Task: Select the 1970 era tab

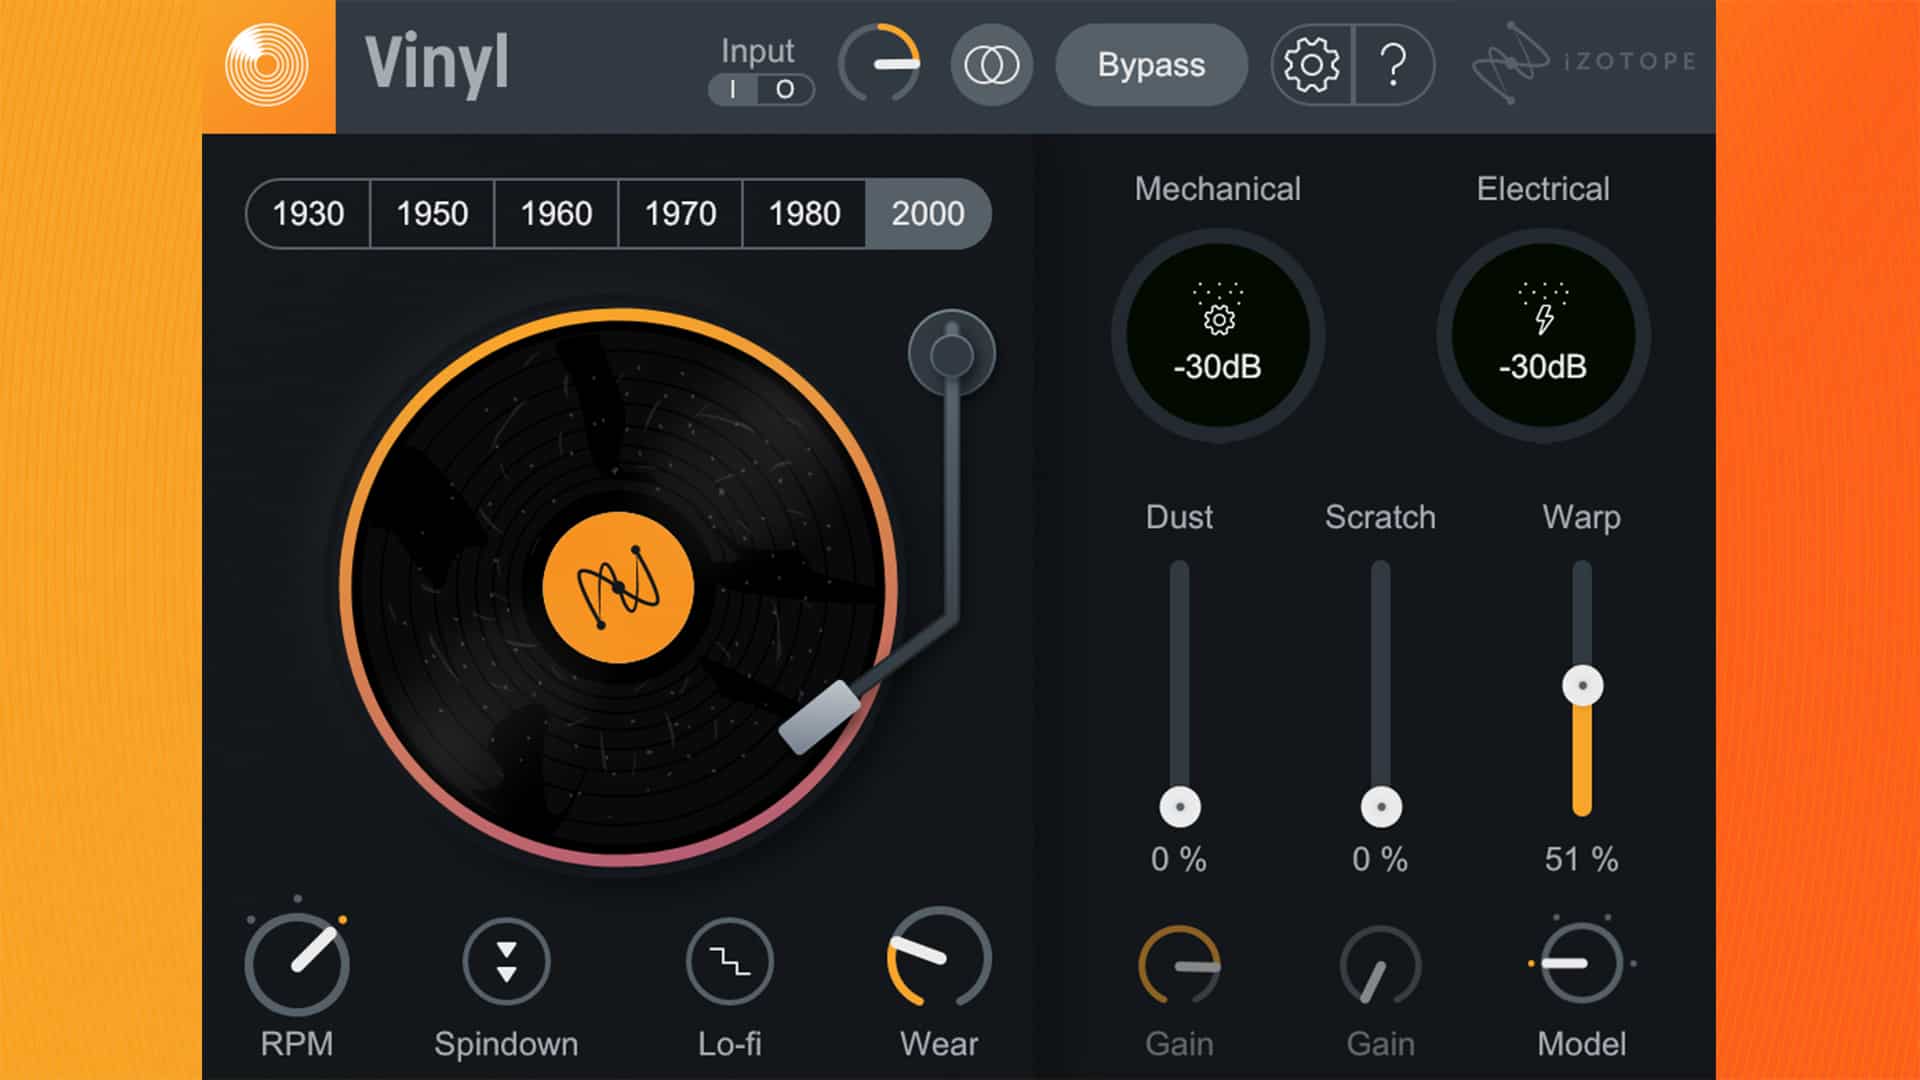Action: (680, 213)
